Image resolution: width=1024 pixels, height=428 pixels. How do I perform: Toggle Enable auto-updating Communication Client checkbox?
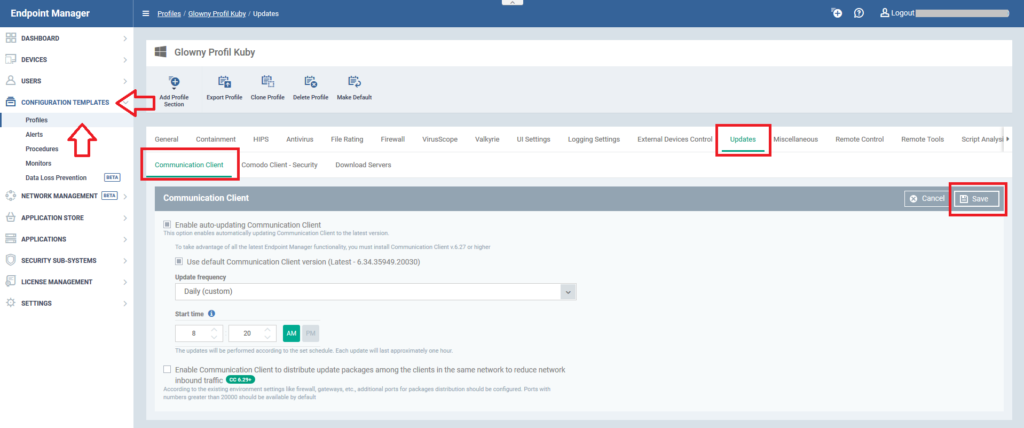[167, 224]
